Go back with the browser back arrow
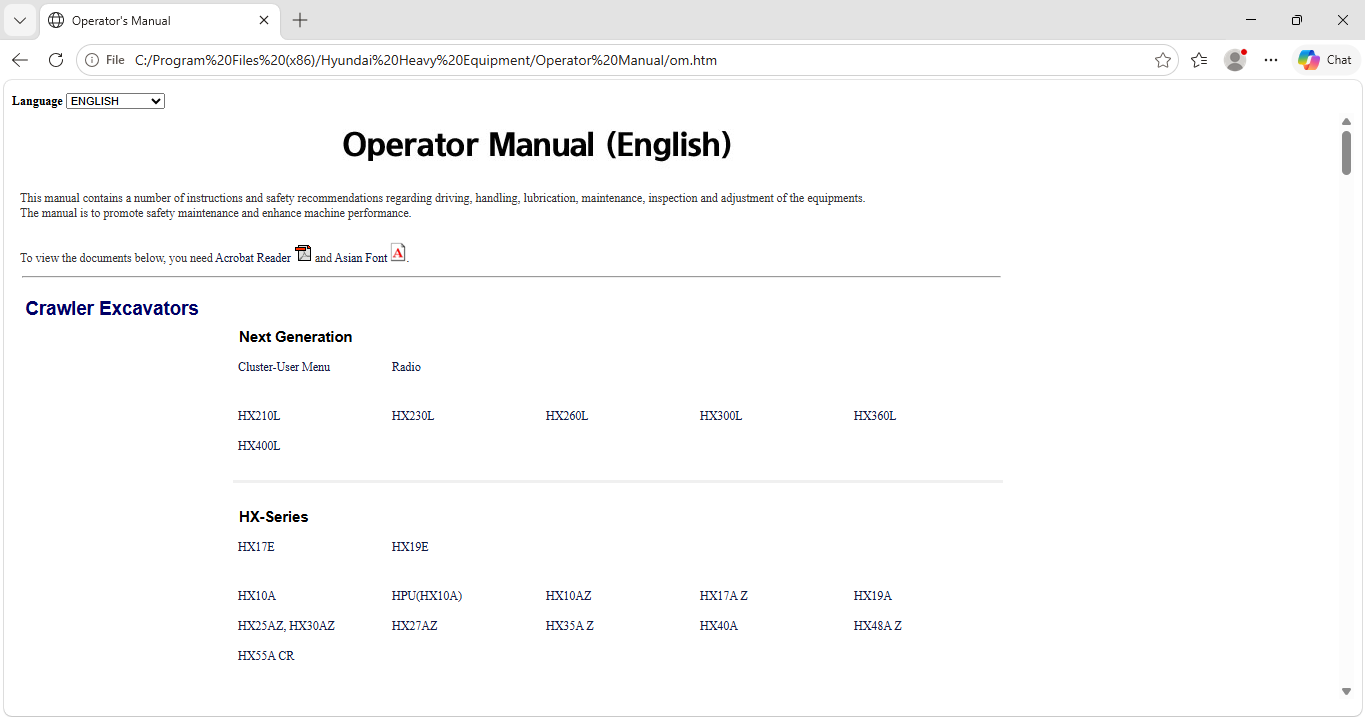 20,60
